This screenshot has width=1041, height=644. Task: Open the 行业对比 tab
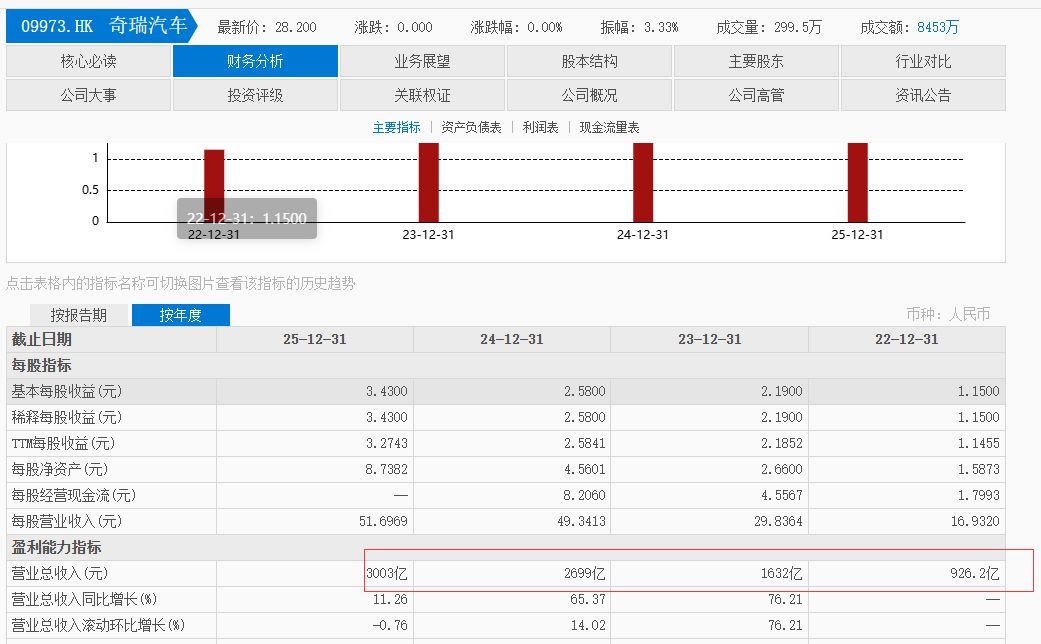[922, 61]
